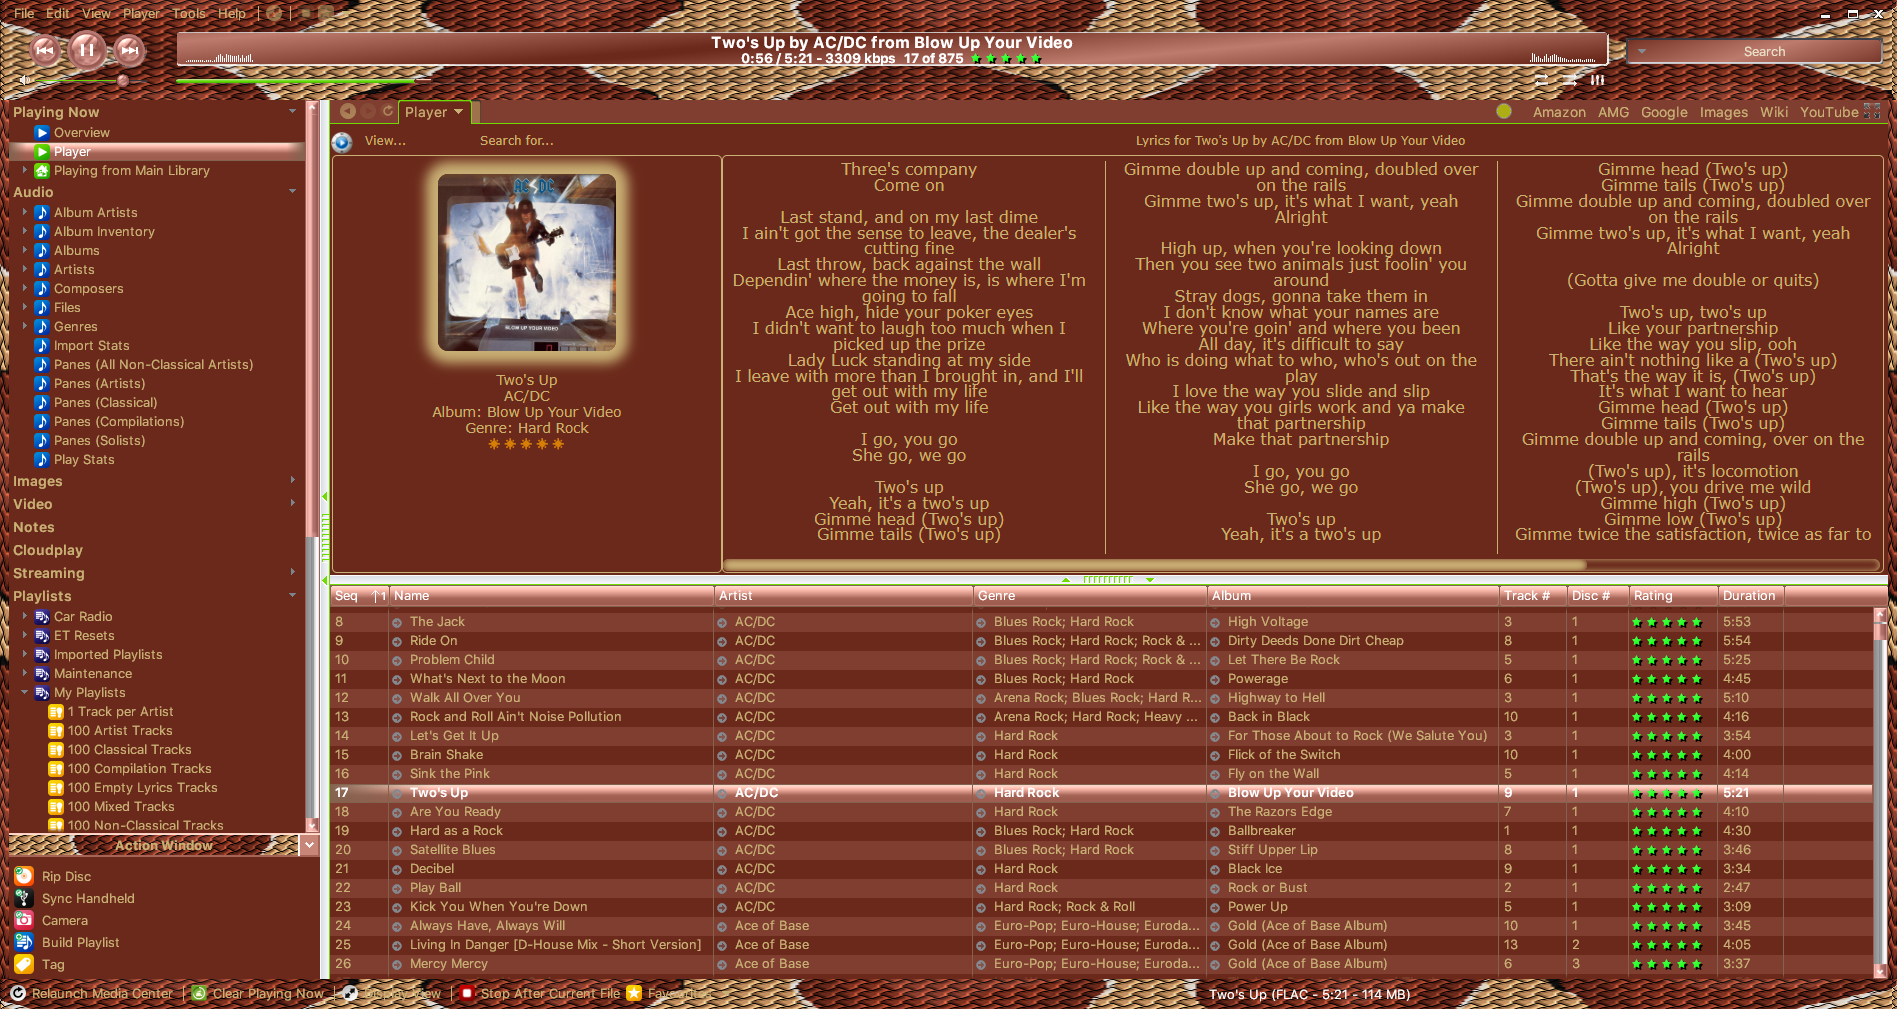
Task: Toggle shuffle playback mode icon
Action: click(x=1570, y=80)
